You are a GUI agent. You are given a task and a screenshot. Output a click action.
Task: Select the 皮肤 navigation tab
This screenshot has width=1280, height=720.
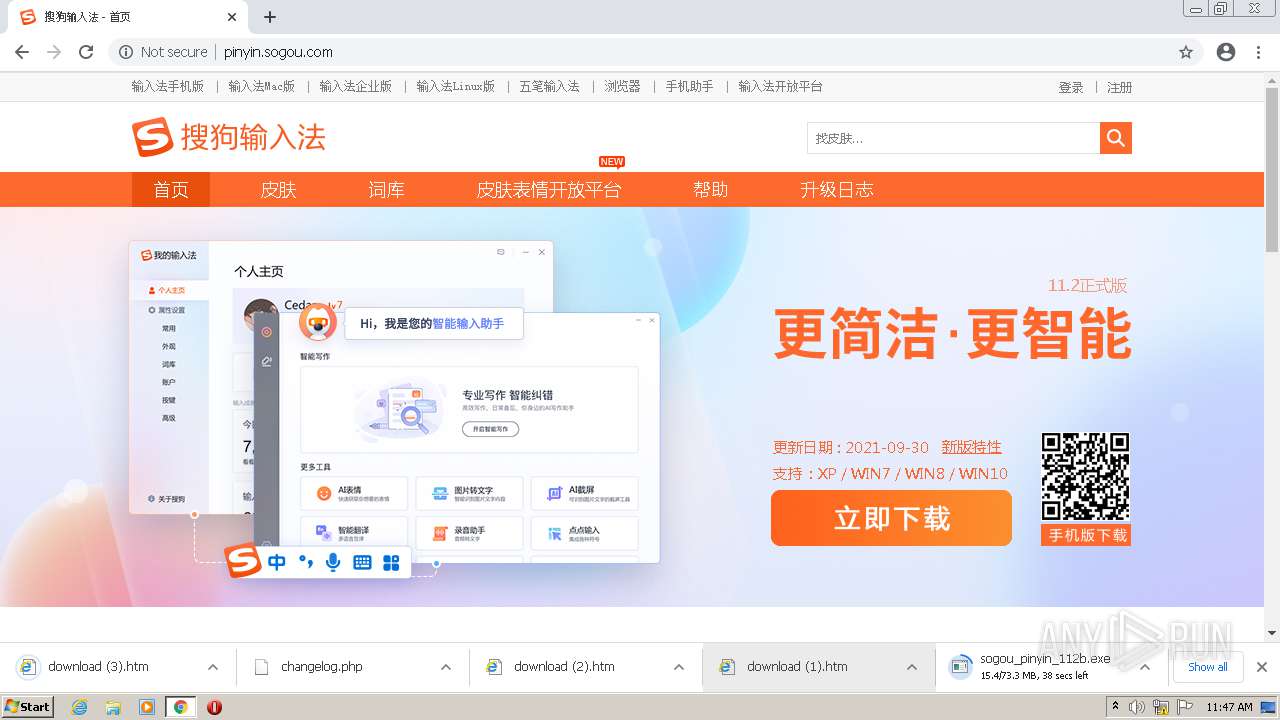[278, 189]
